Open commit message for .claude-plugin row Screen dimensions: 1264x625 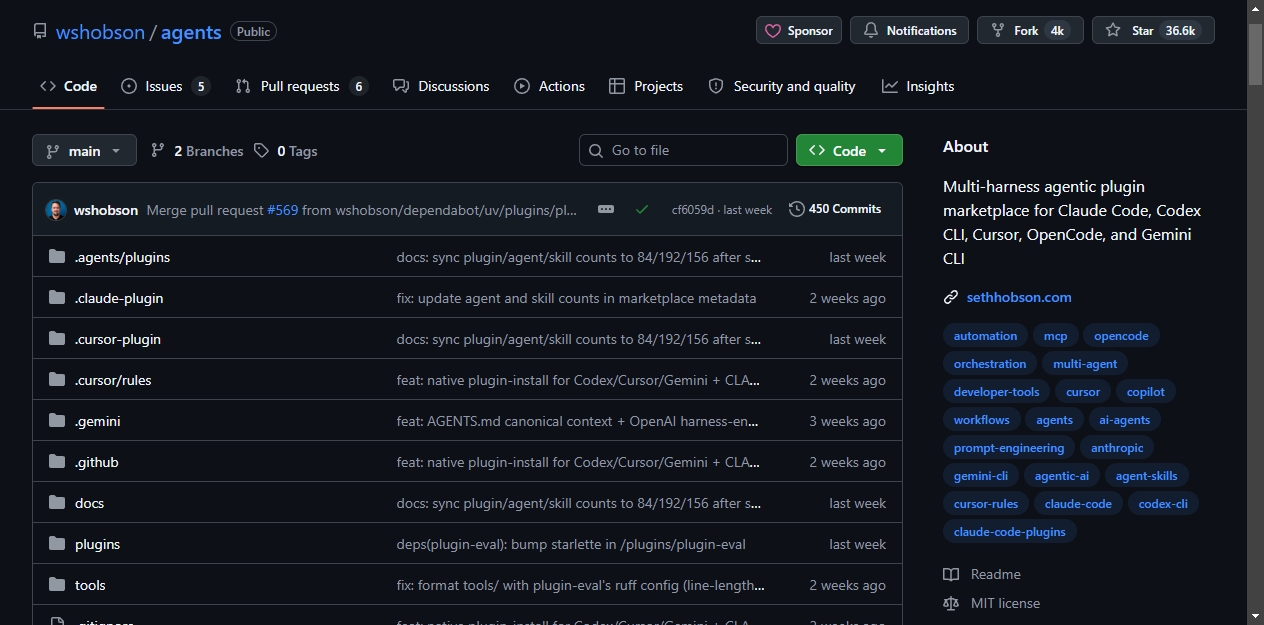pos(576,298)
